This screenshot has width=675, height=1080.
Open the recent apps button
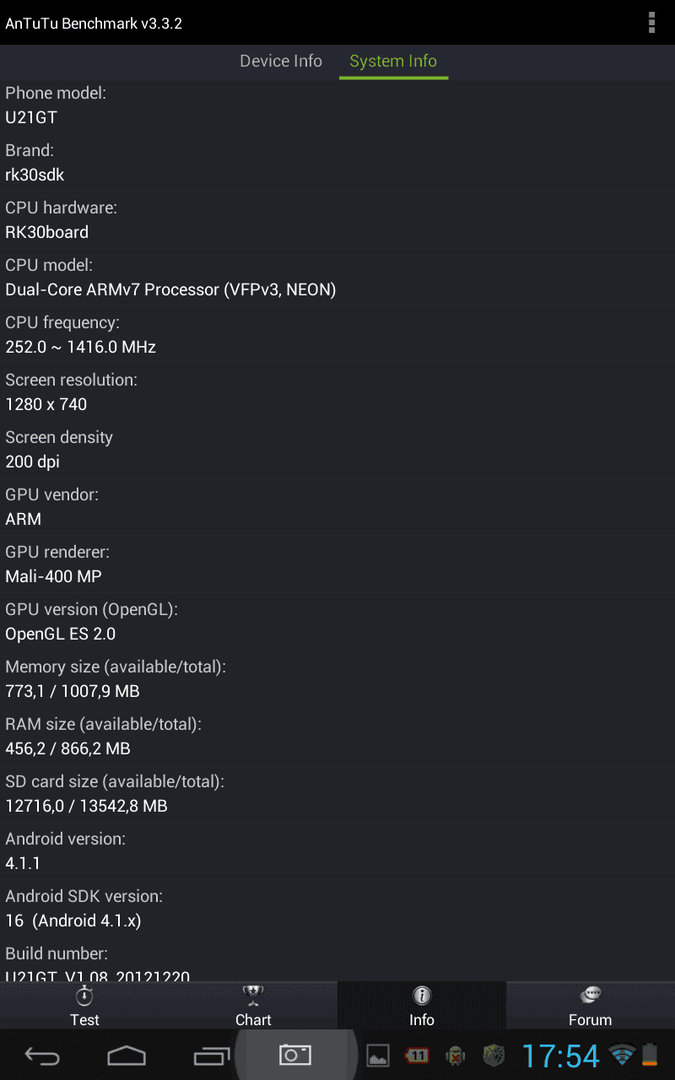[211, 1055]
